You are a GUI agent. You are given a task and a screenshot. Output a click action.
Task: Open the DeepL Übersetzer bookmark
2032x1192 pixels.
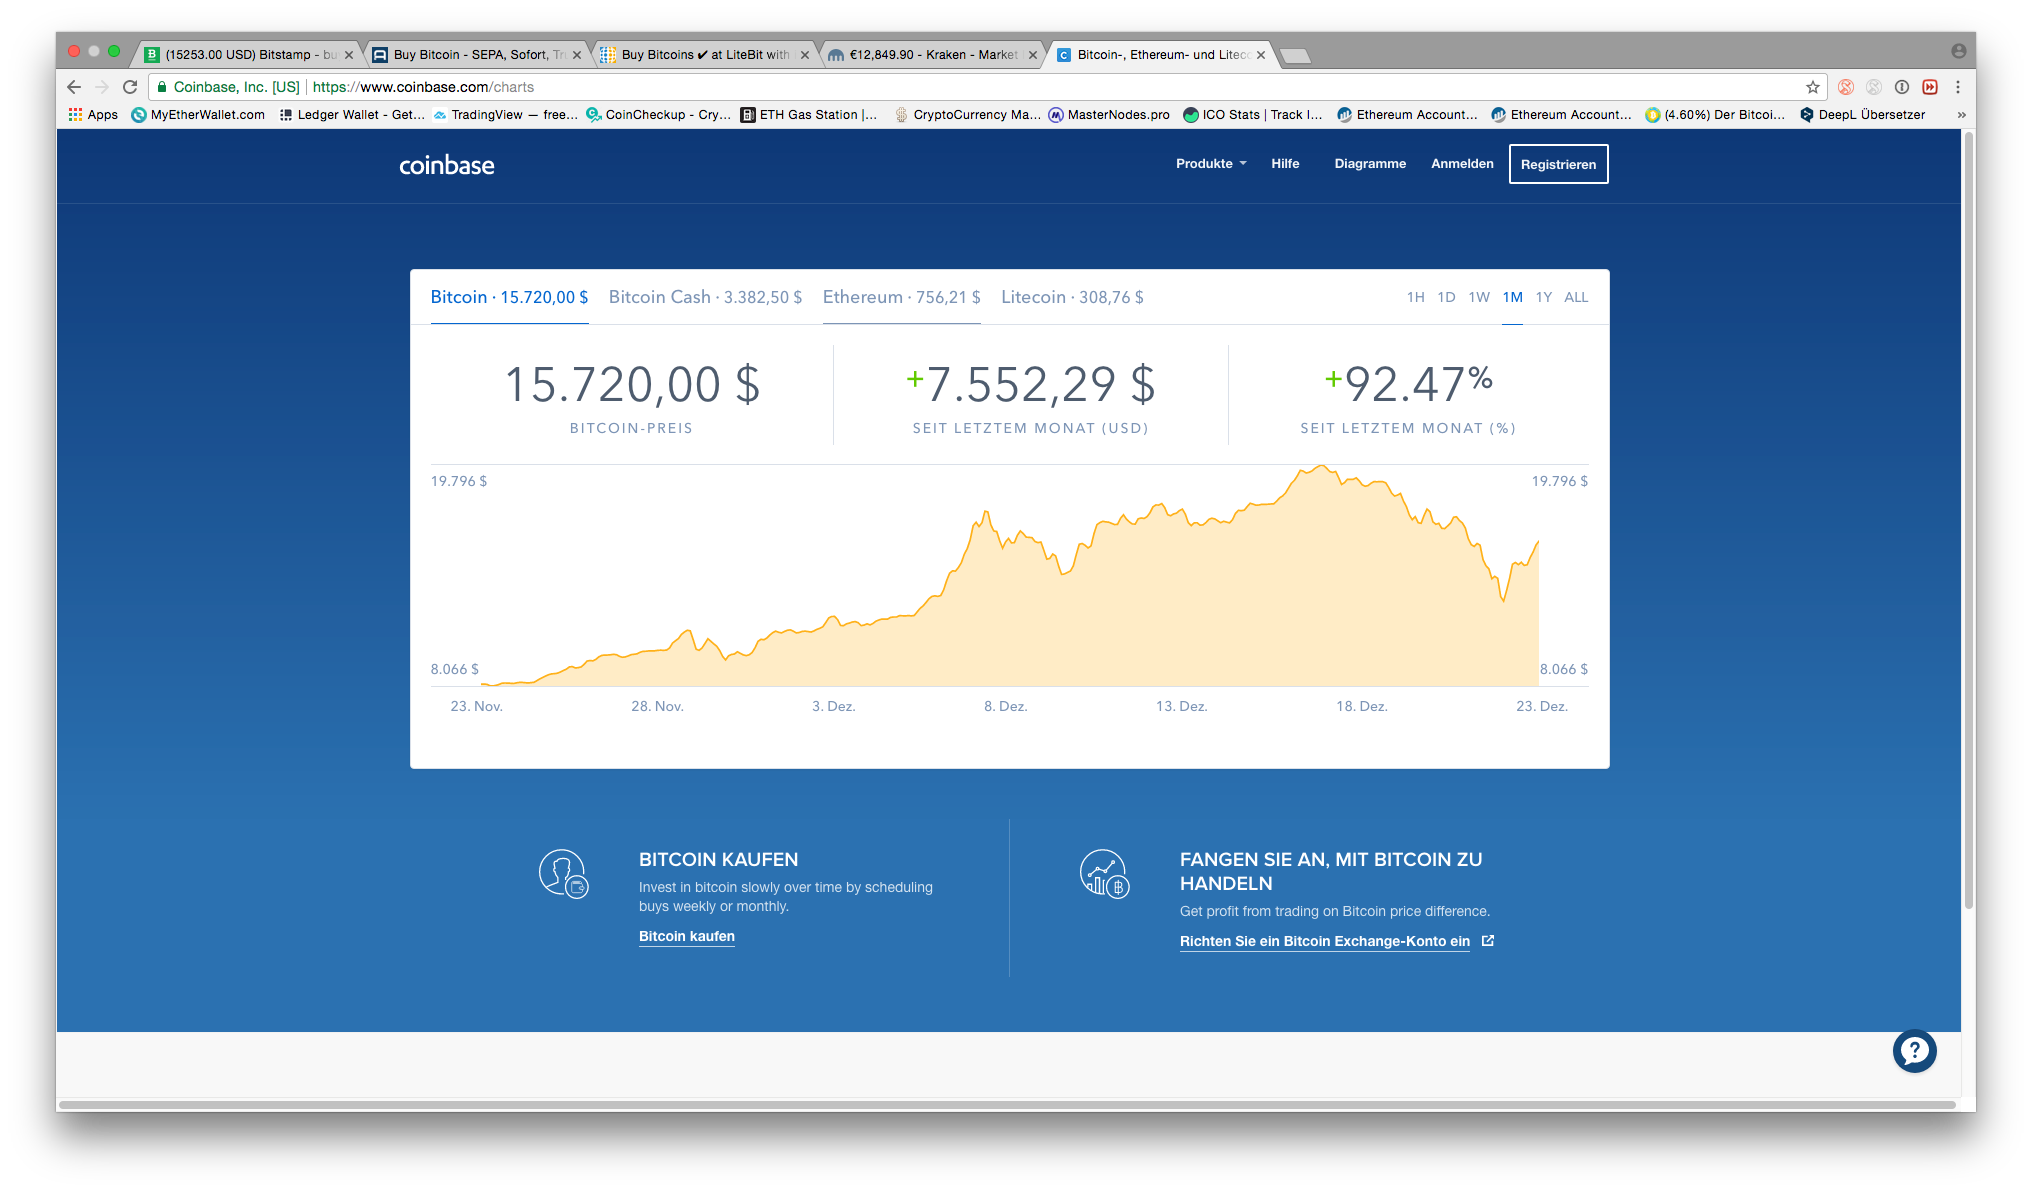pyautogui.click(x=1862, y=115)
